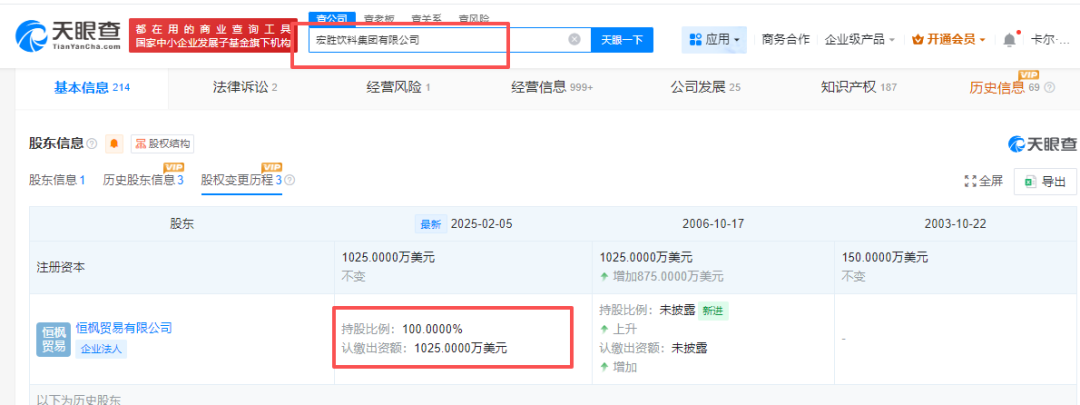Click the TianYanCha logo at top left
The height and width of the screenshot is (405, 1080).
pos(69,36)
